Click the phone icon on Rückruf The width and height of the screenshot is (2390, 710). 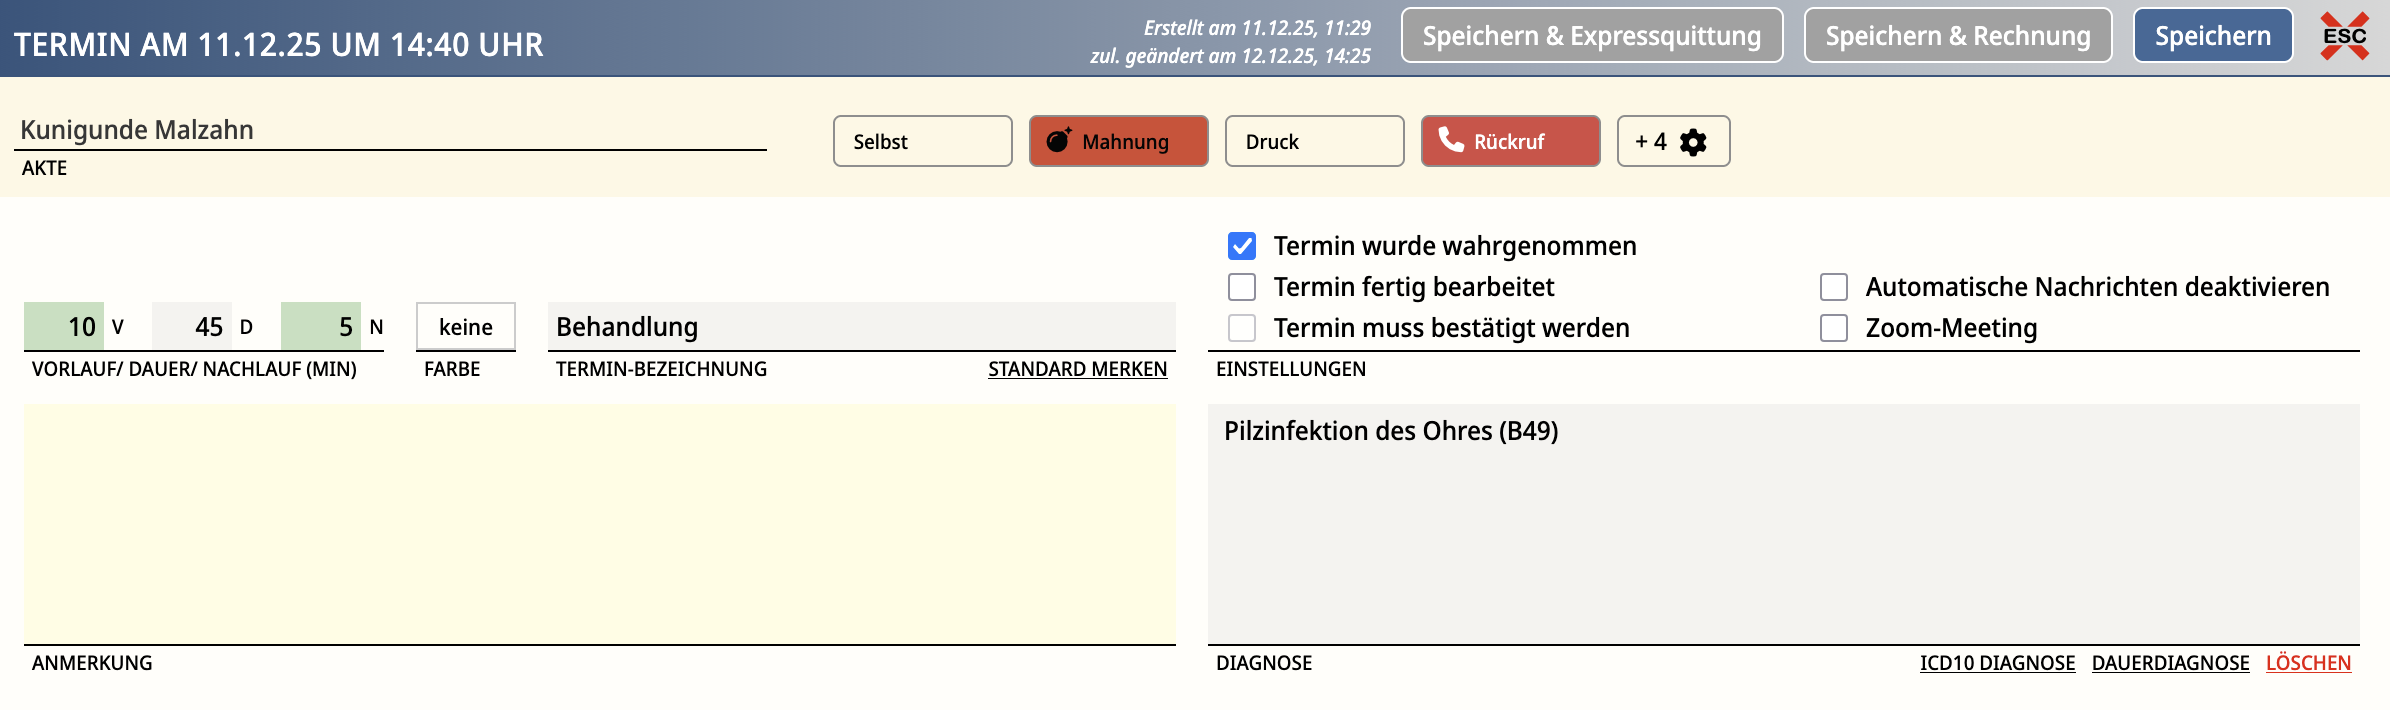click(1450, 140)
